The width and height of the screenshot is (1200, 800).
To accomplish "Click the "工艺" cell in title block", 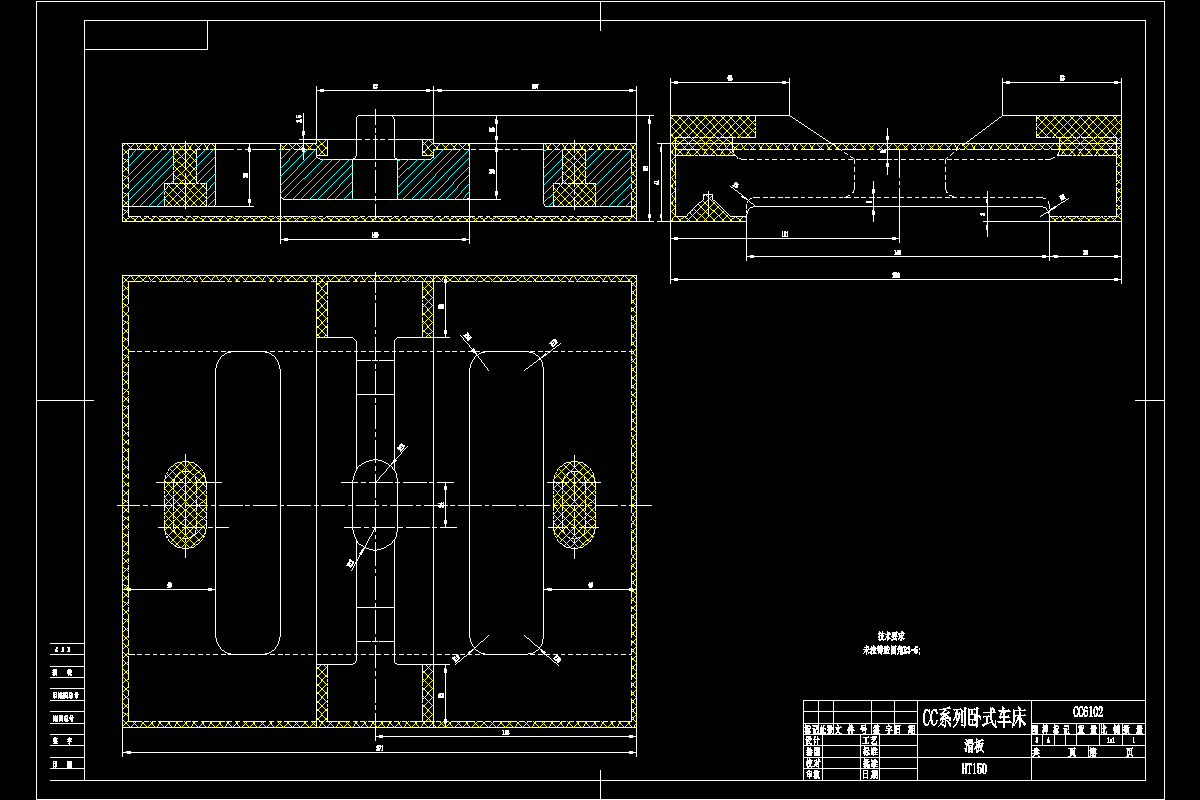I will [x=870, y=740].
